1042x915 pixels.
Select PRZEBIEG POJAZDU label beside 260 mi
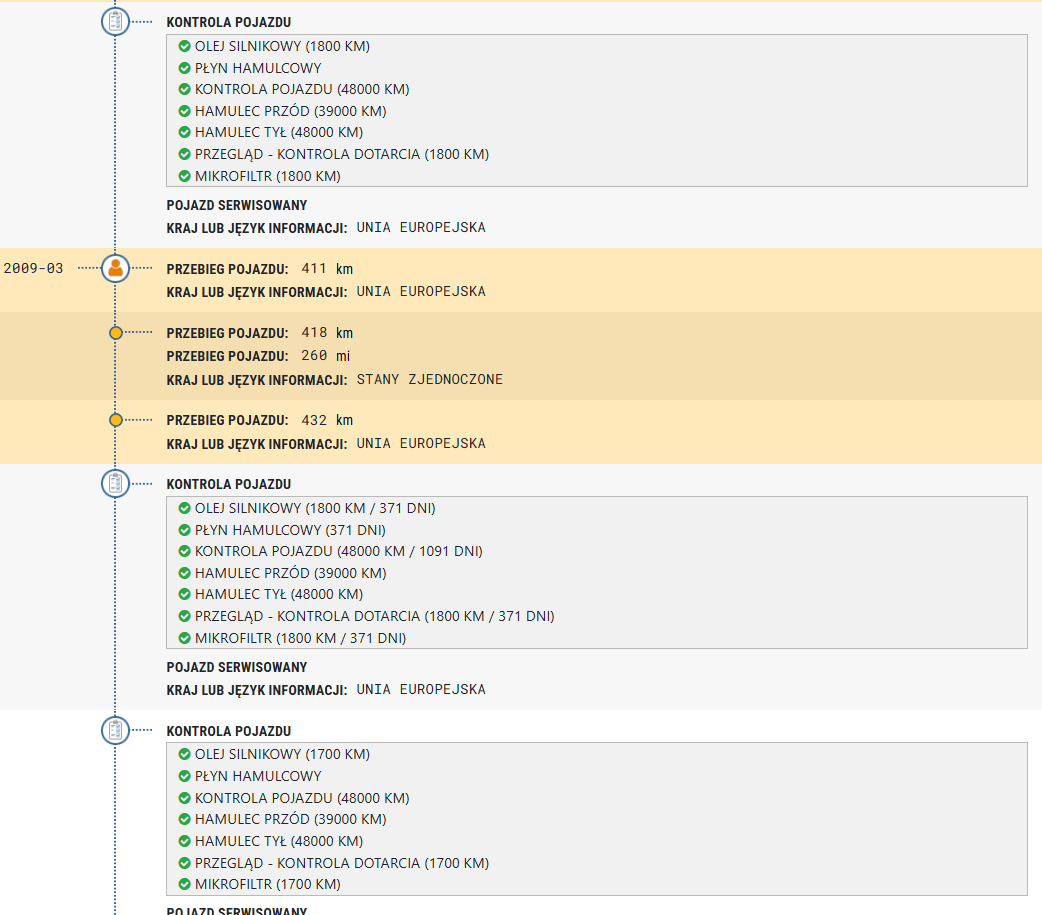point(227,356)
